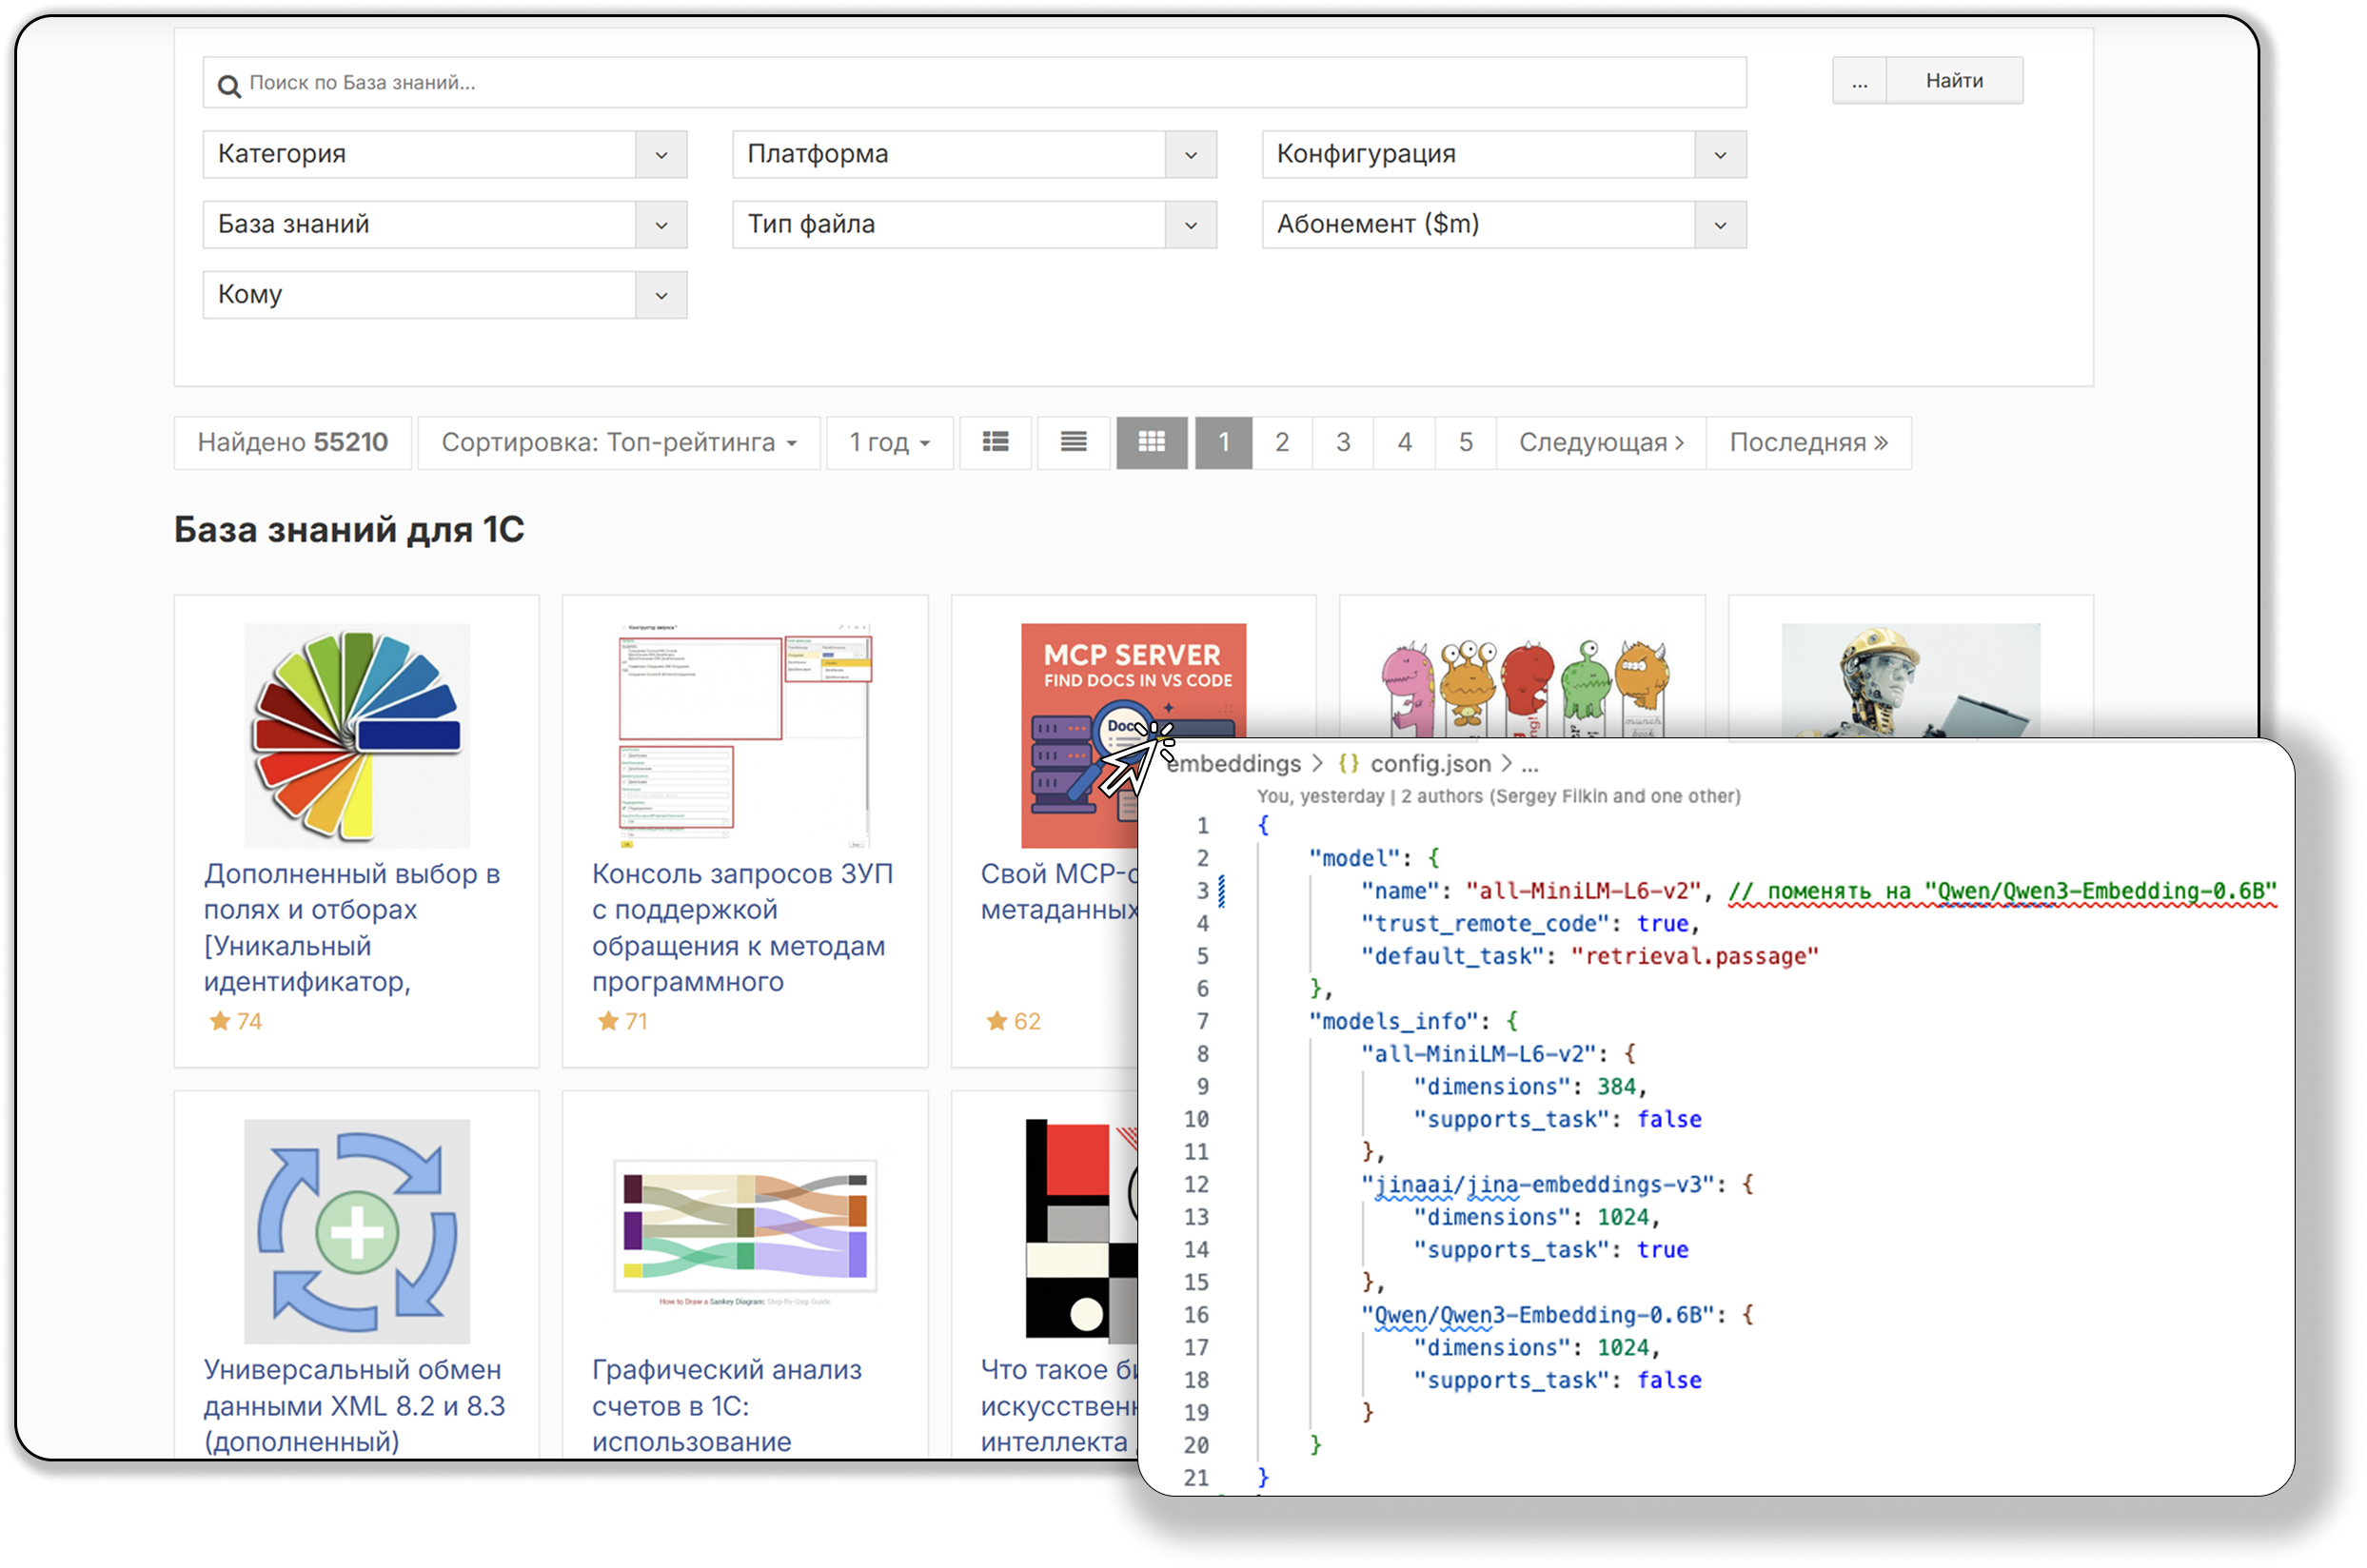Click the star rating 71 icon
Viewport: 2367px width, 1568px height.
click(608, 1021)
